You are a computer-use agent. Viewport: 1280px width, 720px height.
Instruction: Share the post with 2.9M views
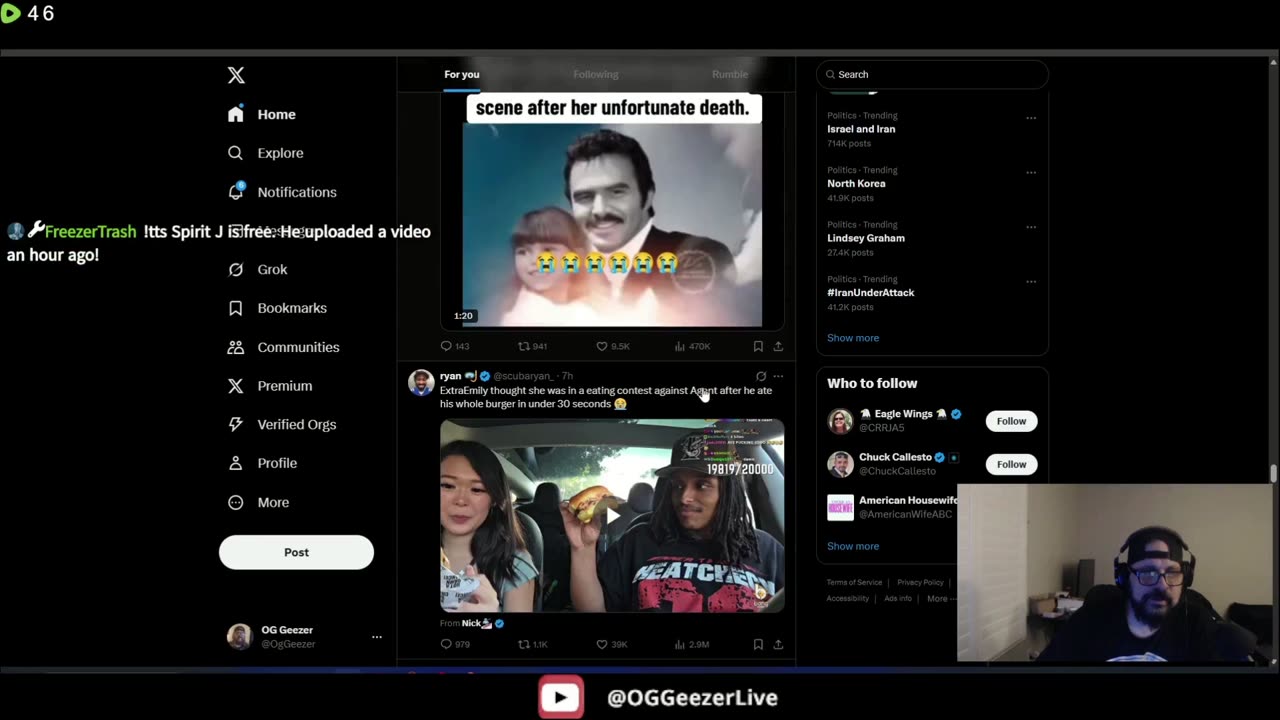(x=778, y=644)
